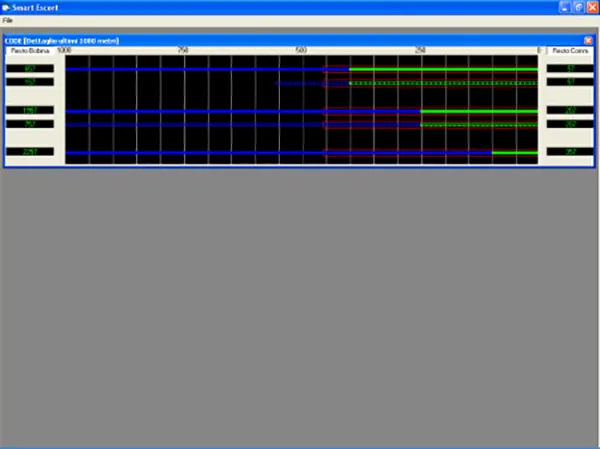Select the fourth Resto Comm value box
Image resolution: width=600 pixels, height=449 pixels.
click(x=570, y=124)
